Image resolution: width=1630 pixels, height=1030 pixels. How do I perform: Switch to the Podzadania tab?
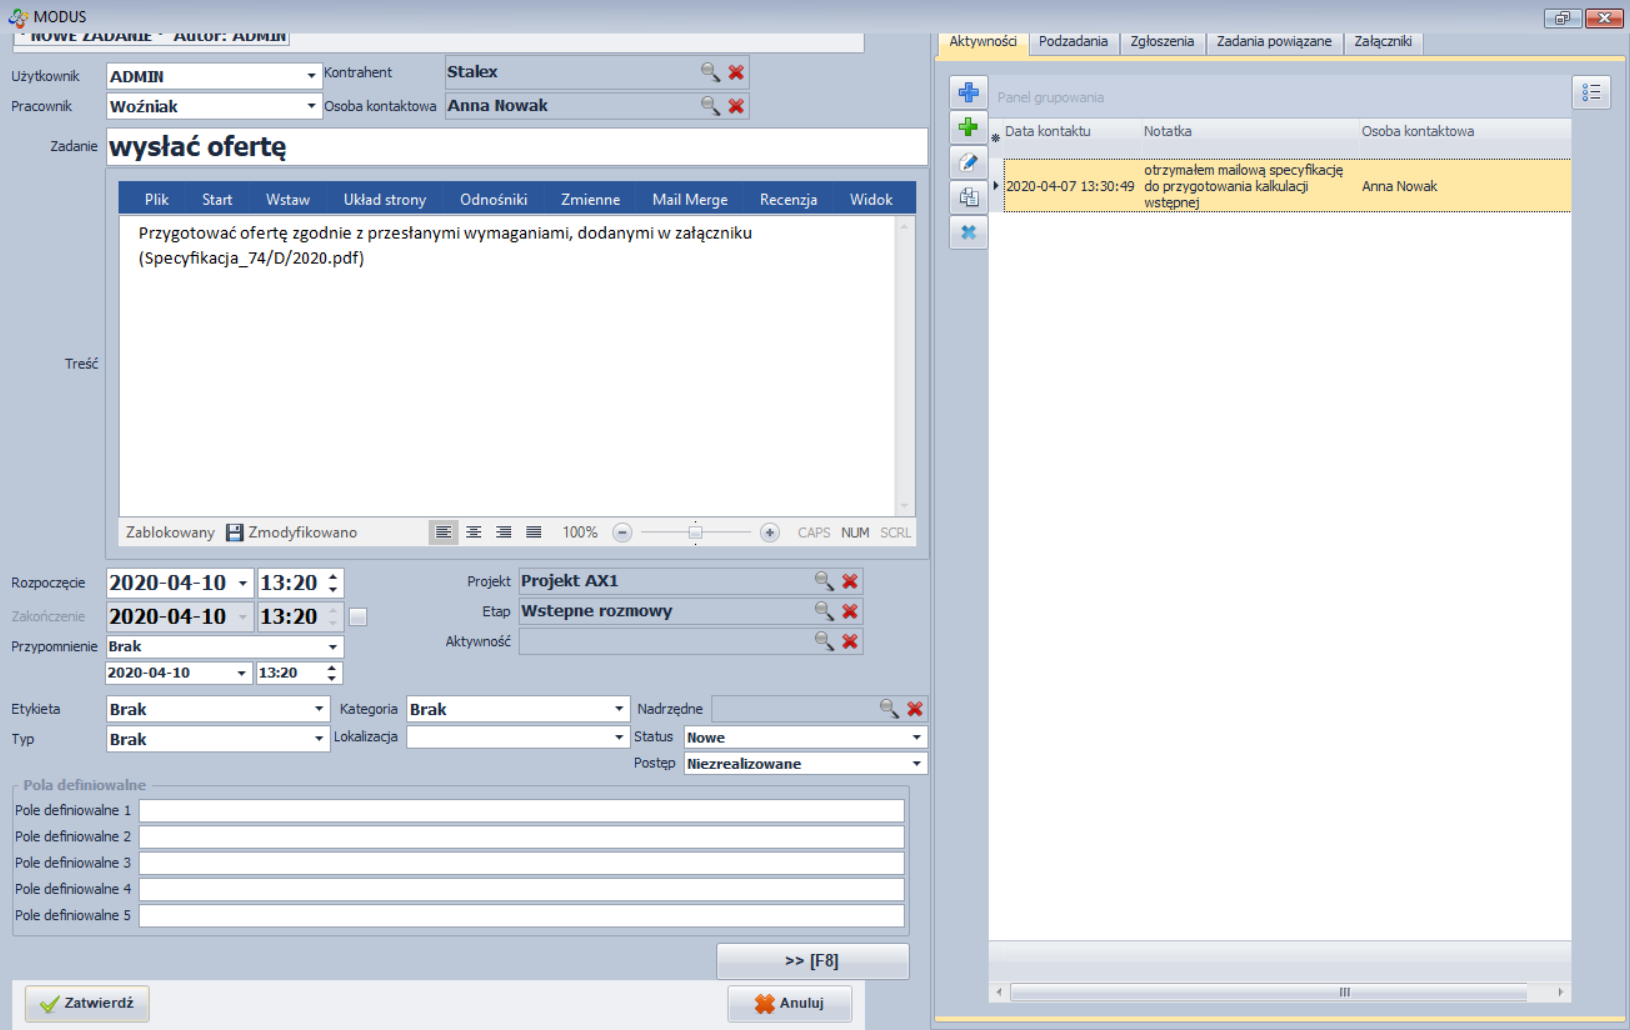[1073, 41]
